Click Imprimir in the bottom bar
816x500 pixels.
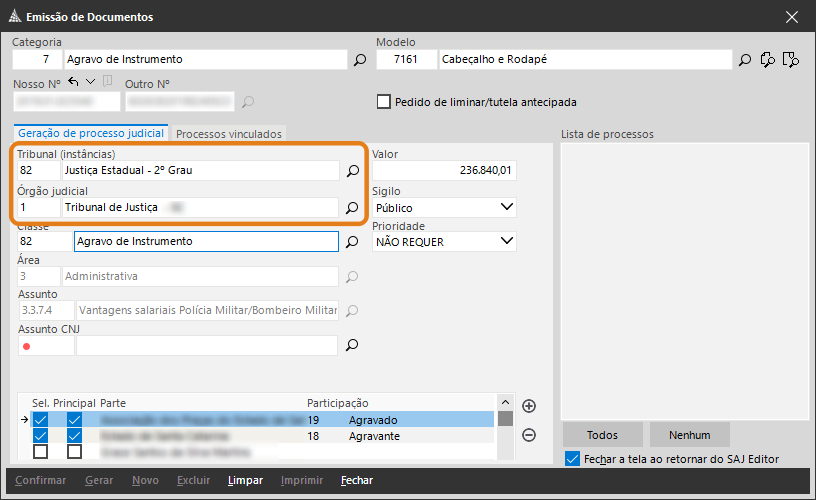pos(302,480)
